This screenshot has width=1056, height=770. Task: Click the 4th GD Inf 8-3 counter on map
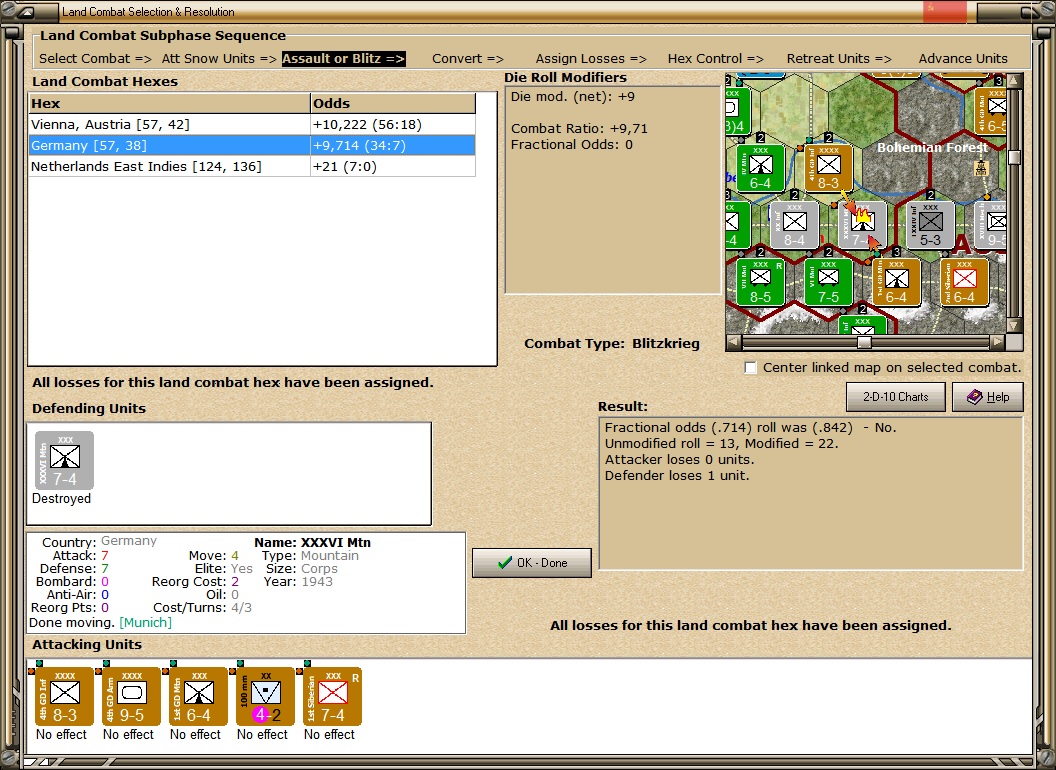click(828, 168)
